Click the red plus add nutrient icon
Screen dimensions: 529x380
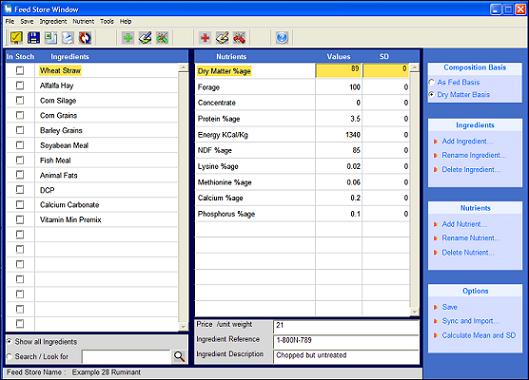(205, 37)
